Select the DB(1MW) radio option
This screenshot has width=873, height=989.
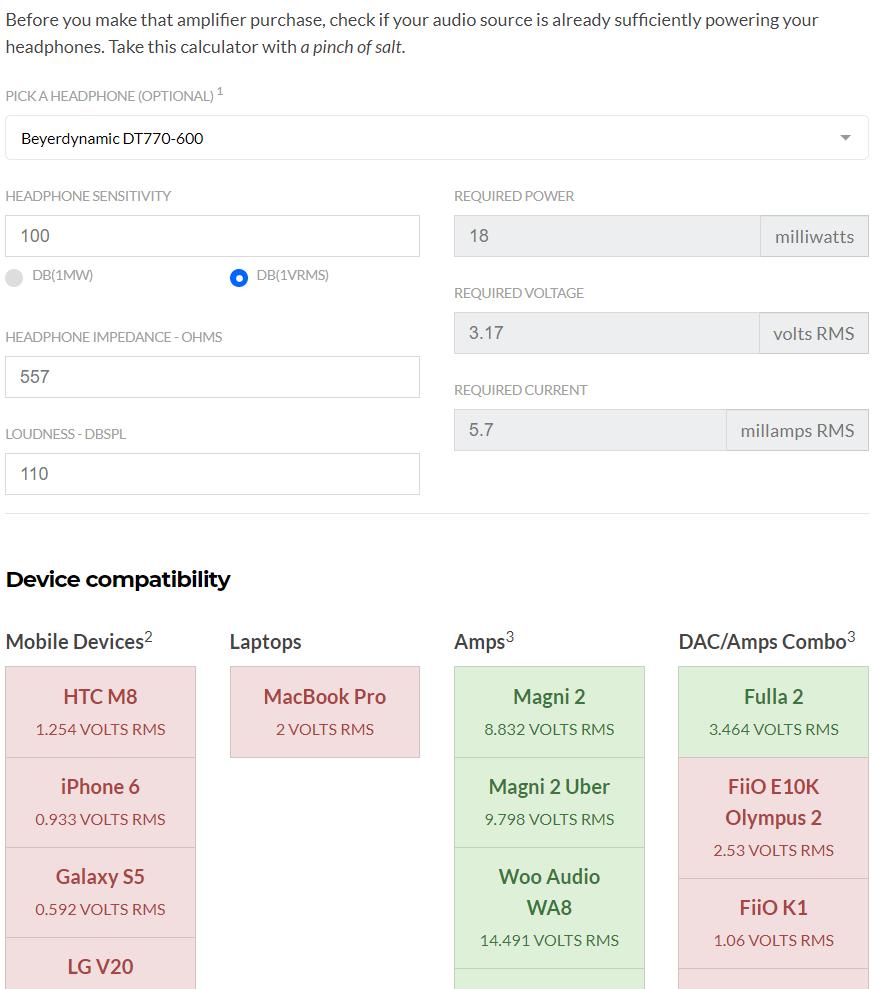[x=14, y=277]
